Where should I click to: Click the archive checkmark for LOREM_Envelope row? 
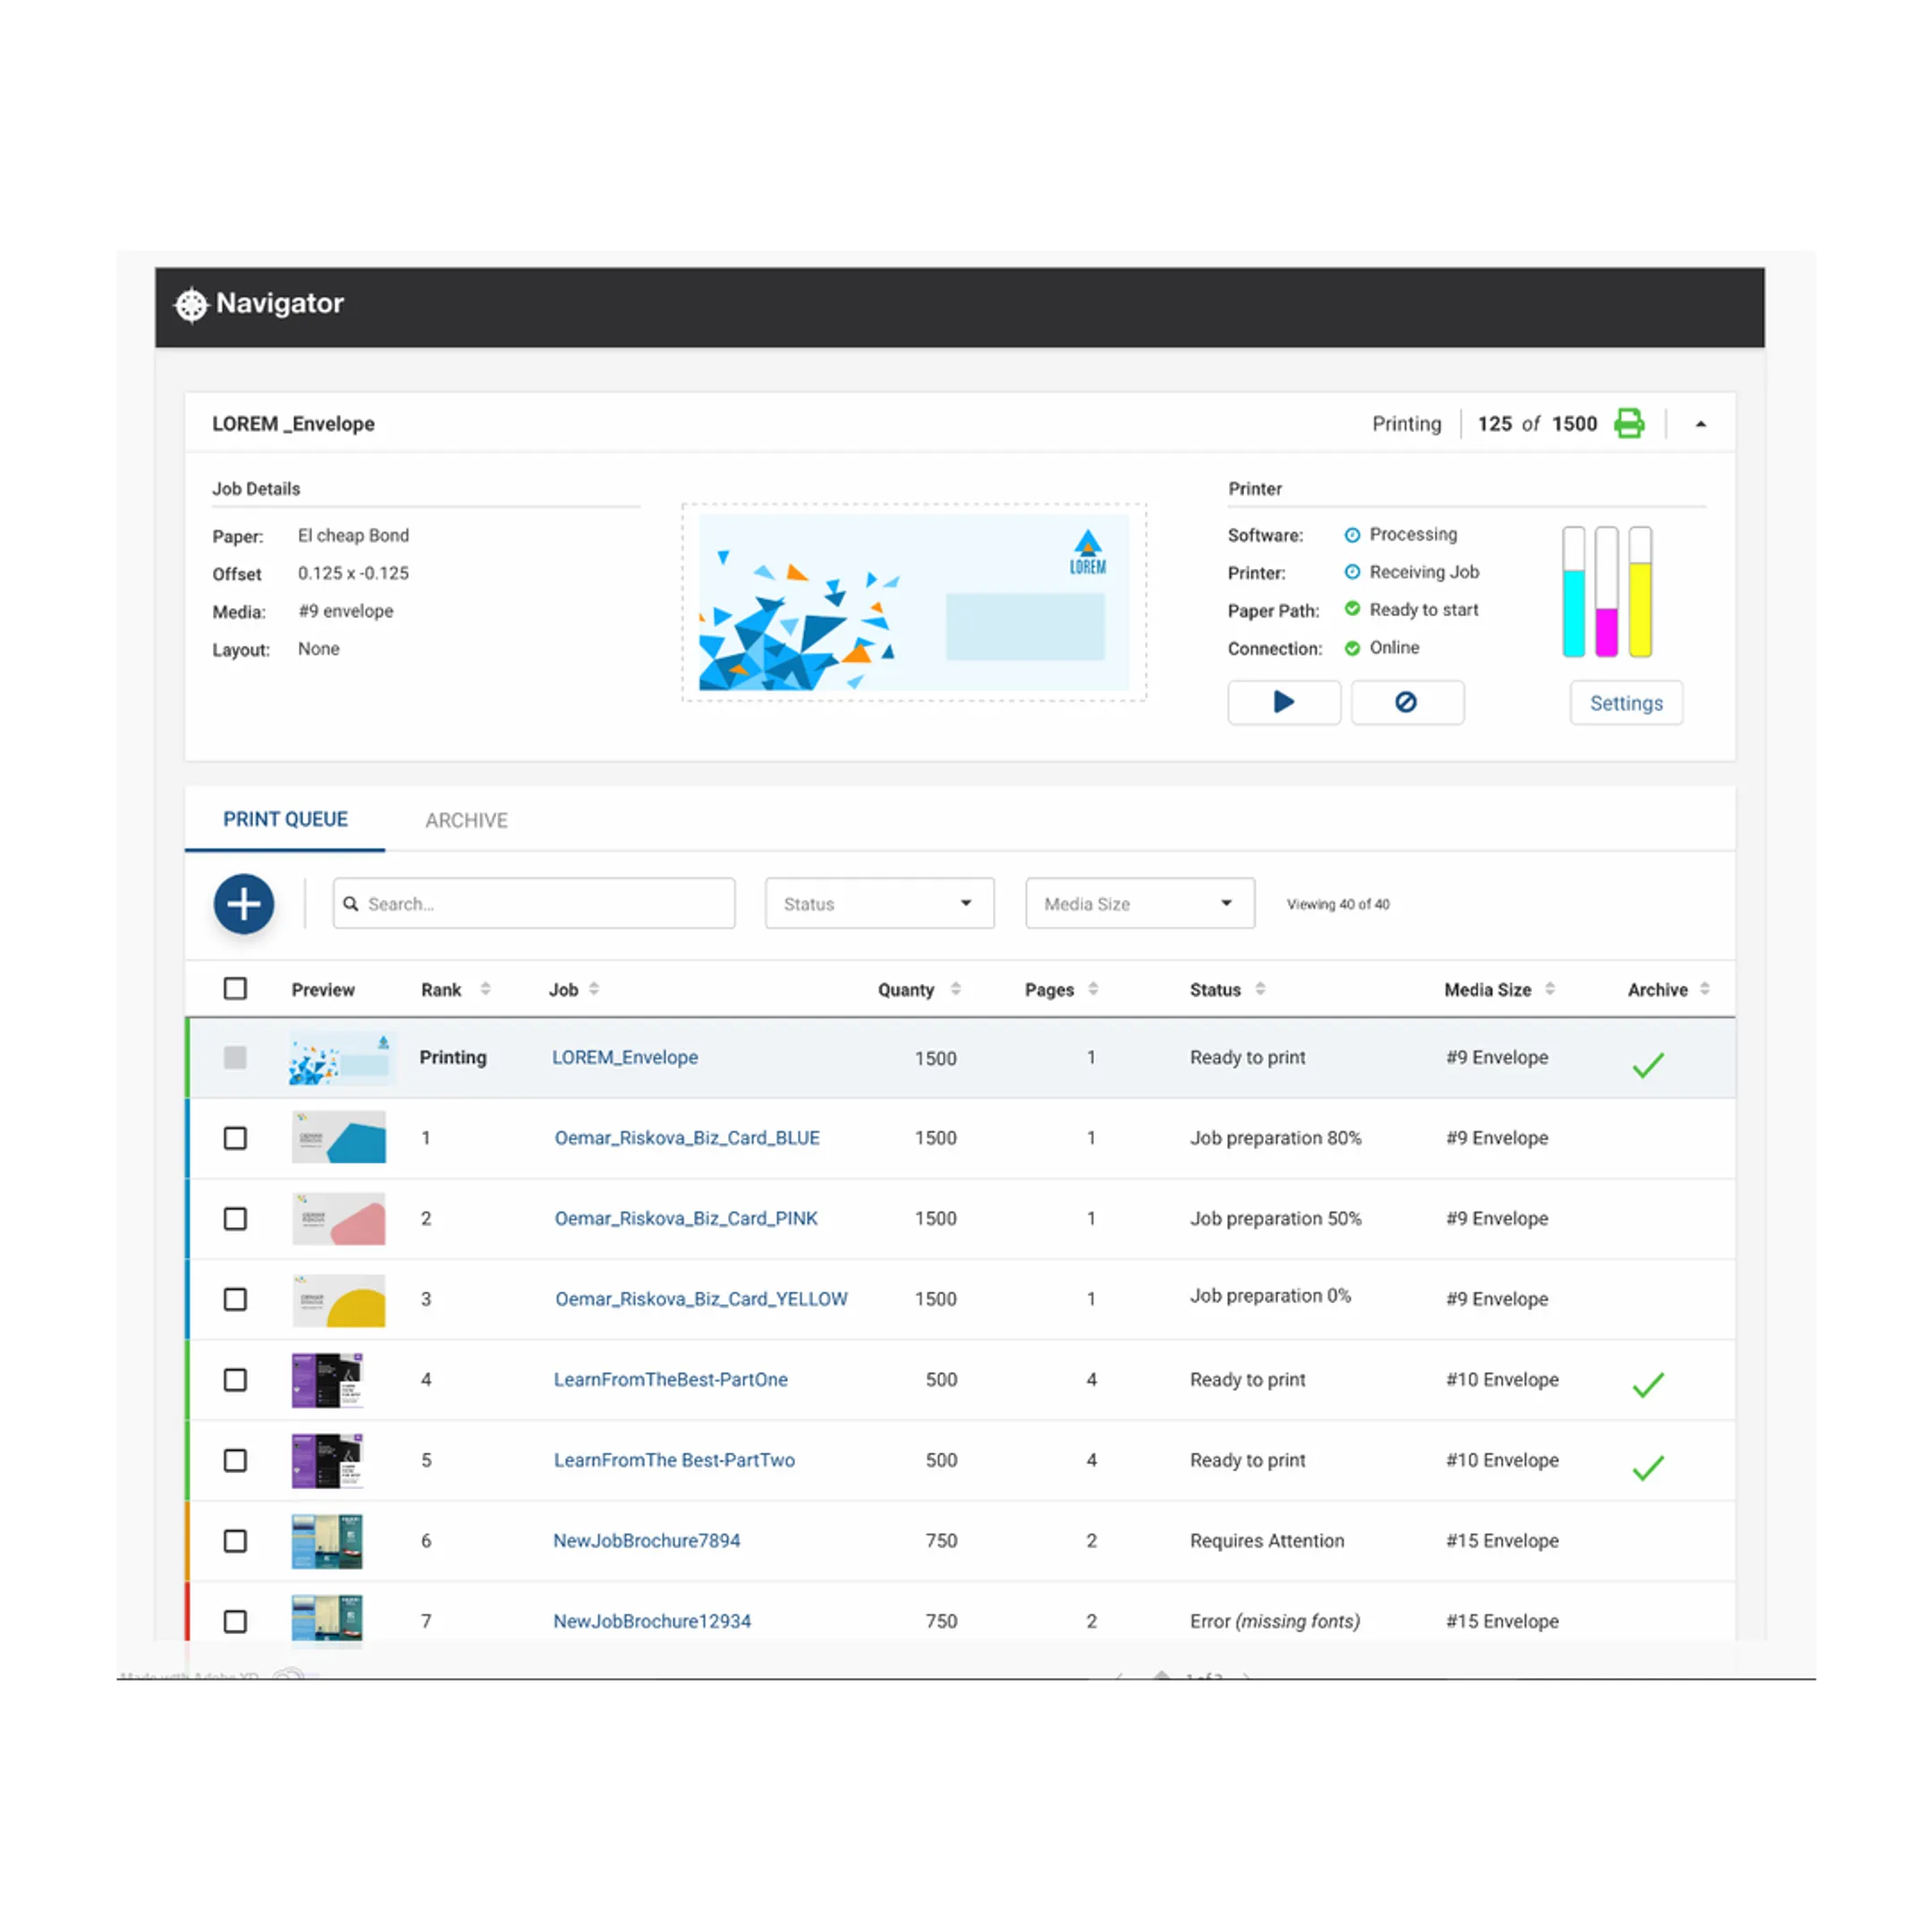coord(1648,1065)
